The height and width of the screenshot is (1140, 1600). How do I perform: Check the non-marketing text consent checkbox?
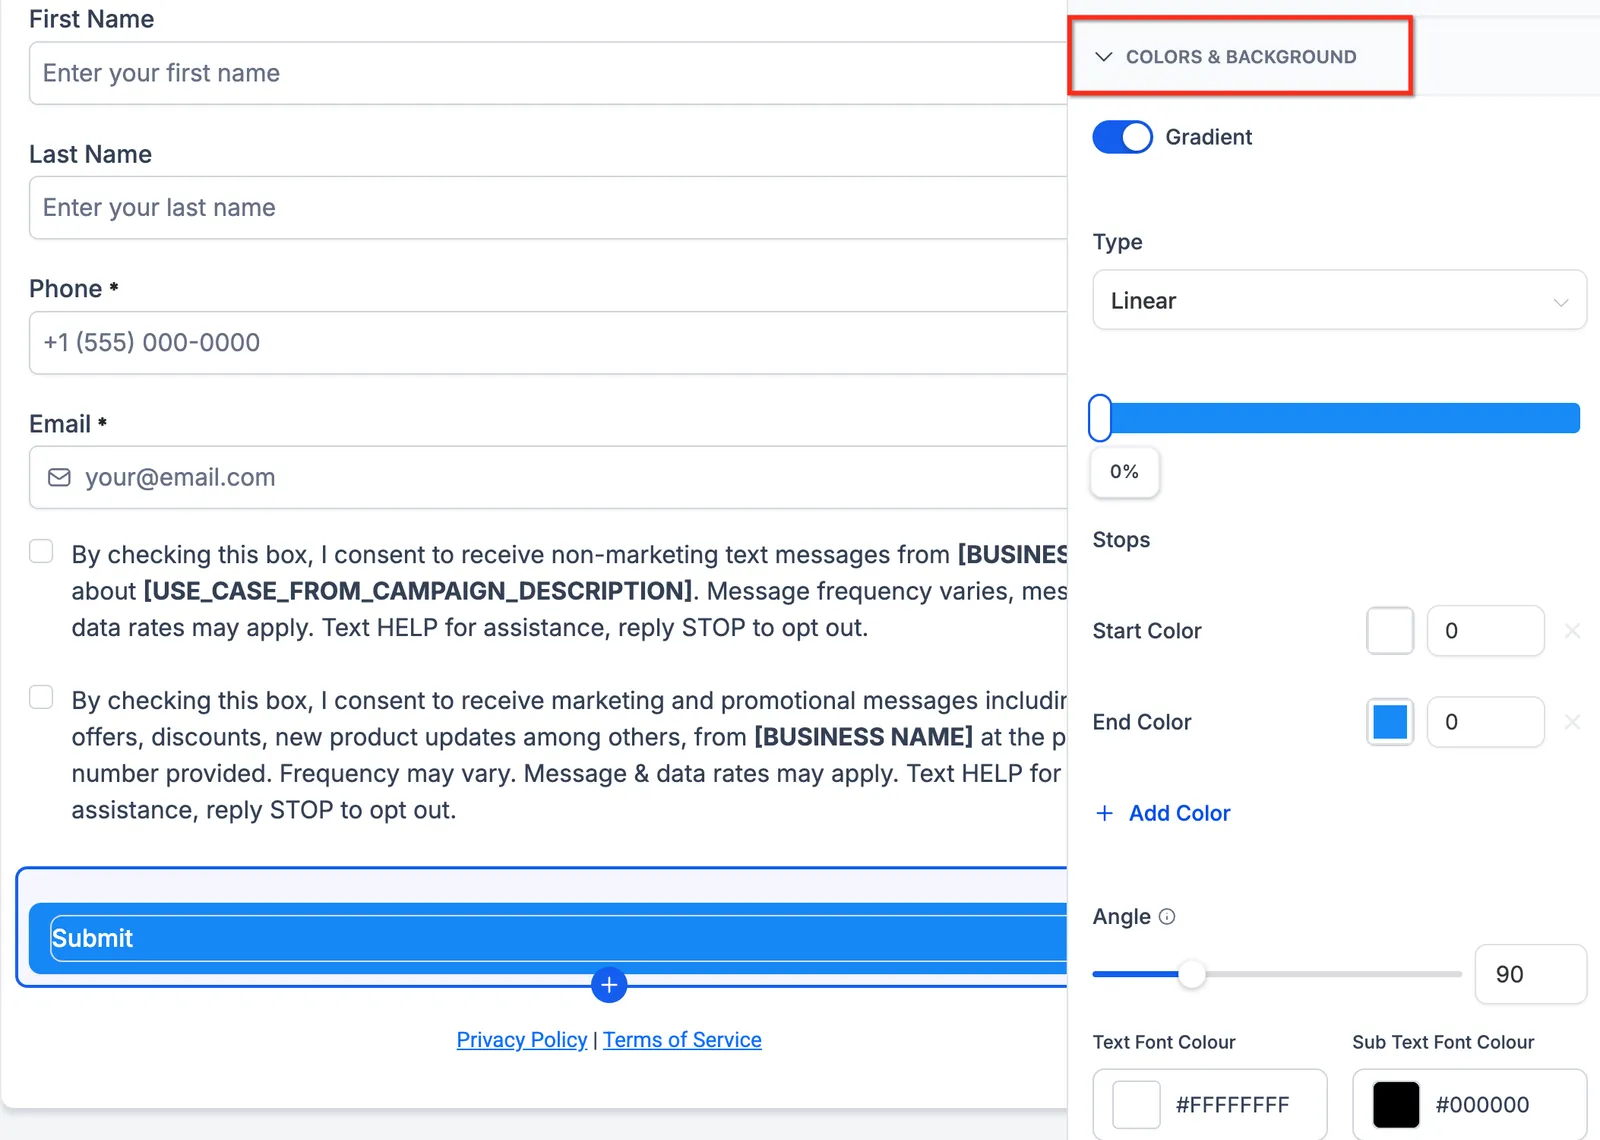[41, 551]
